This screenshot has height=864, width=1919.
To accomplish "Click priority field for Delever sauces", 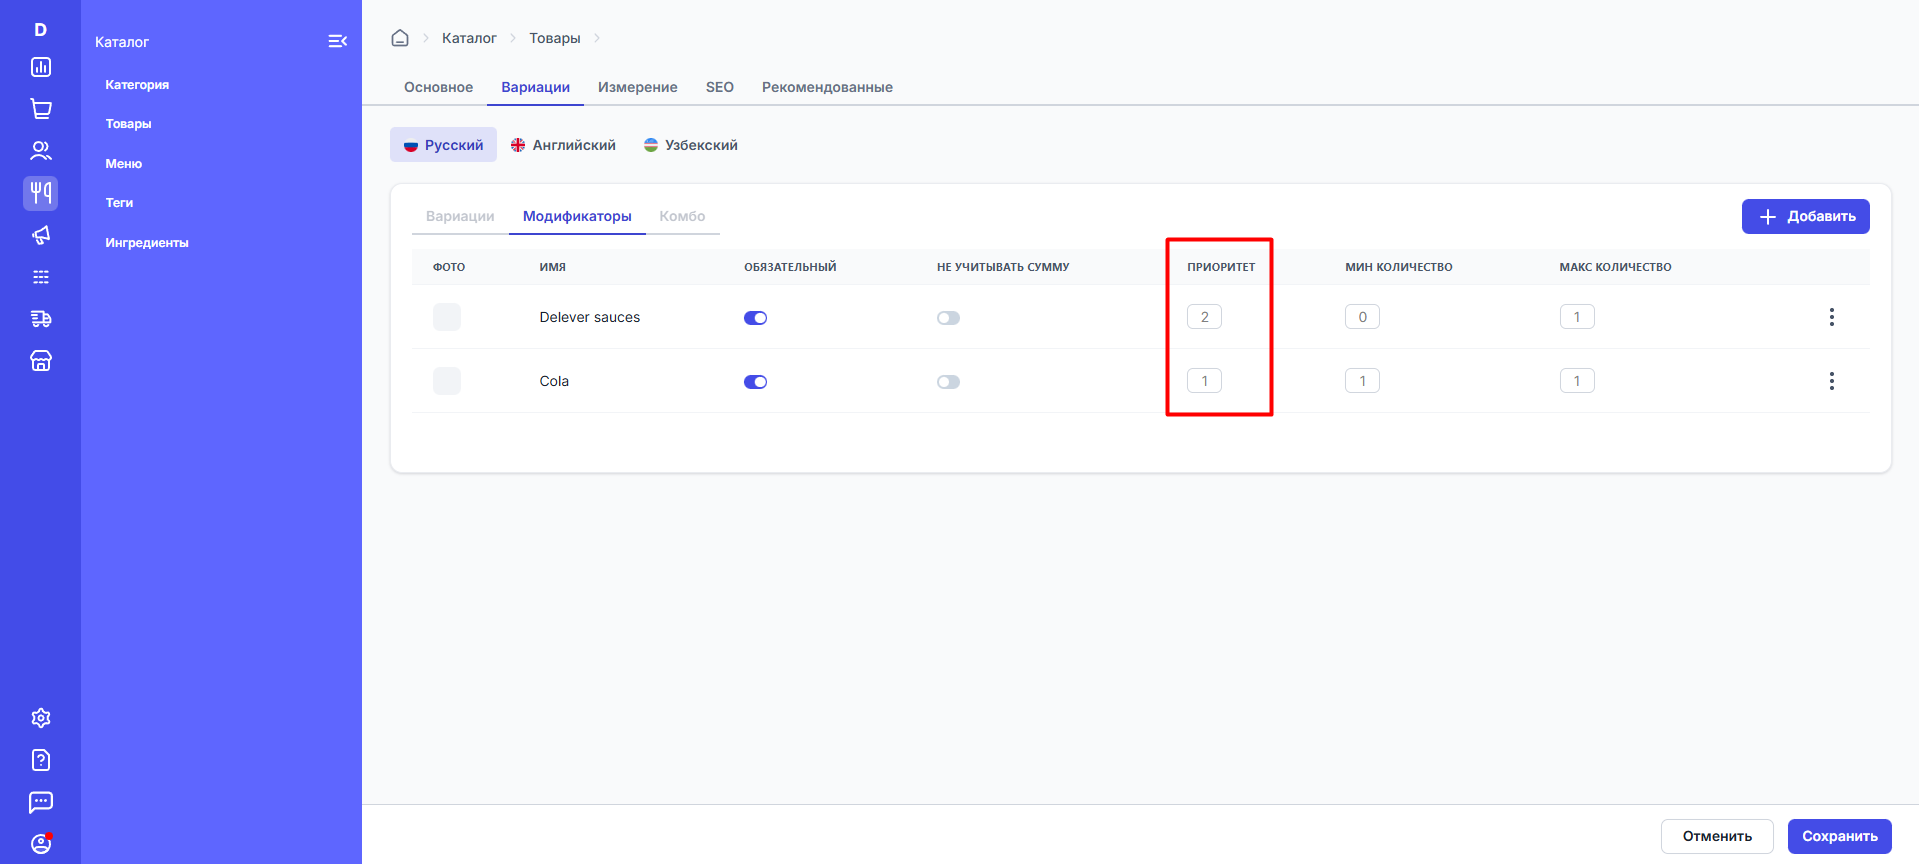I will click(x=1204, y=317).
